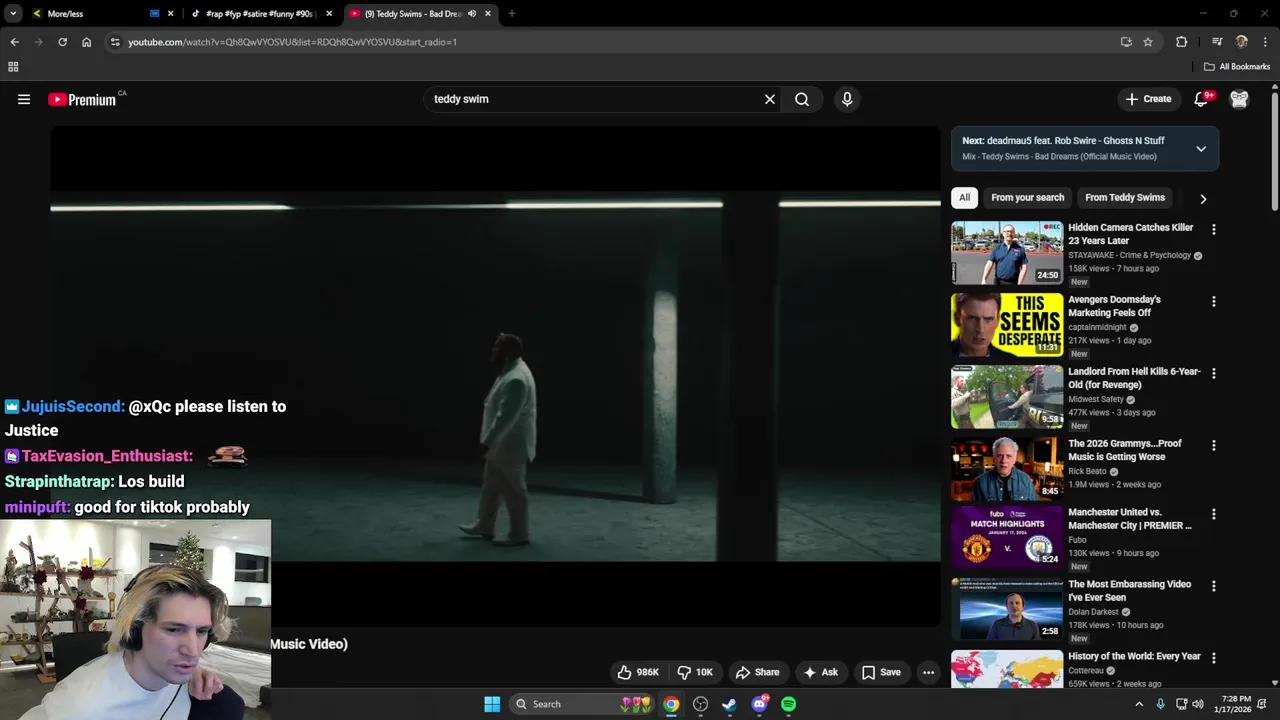
Task: Open options for Manchester United vs. City video
Action: pos(1214,514)
